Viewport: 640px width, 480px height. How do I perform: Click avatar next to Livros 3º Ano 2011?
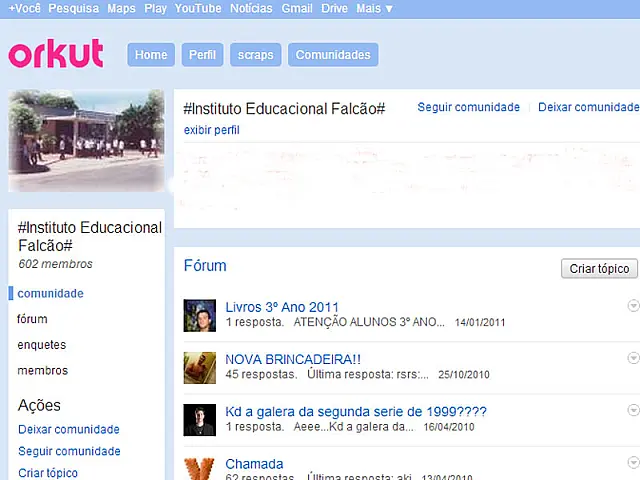tap(200, 316)
